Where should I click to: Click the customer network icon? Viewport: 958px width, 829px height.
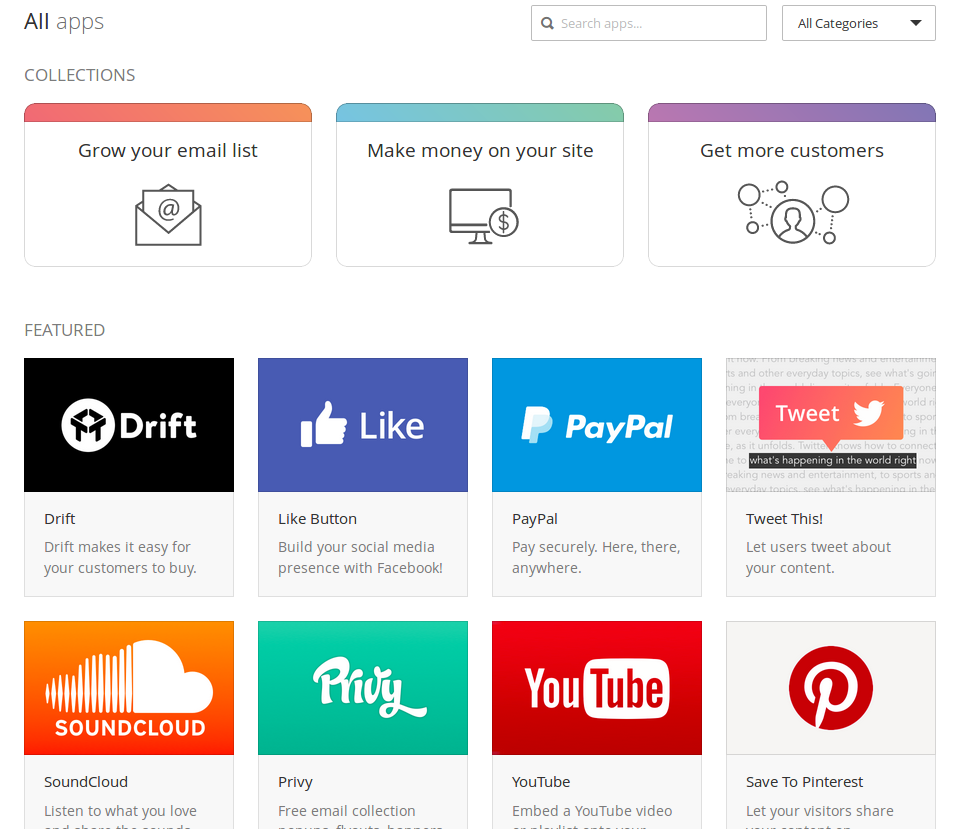click(793, 213)
